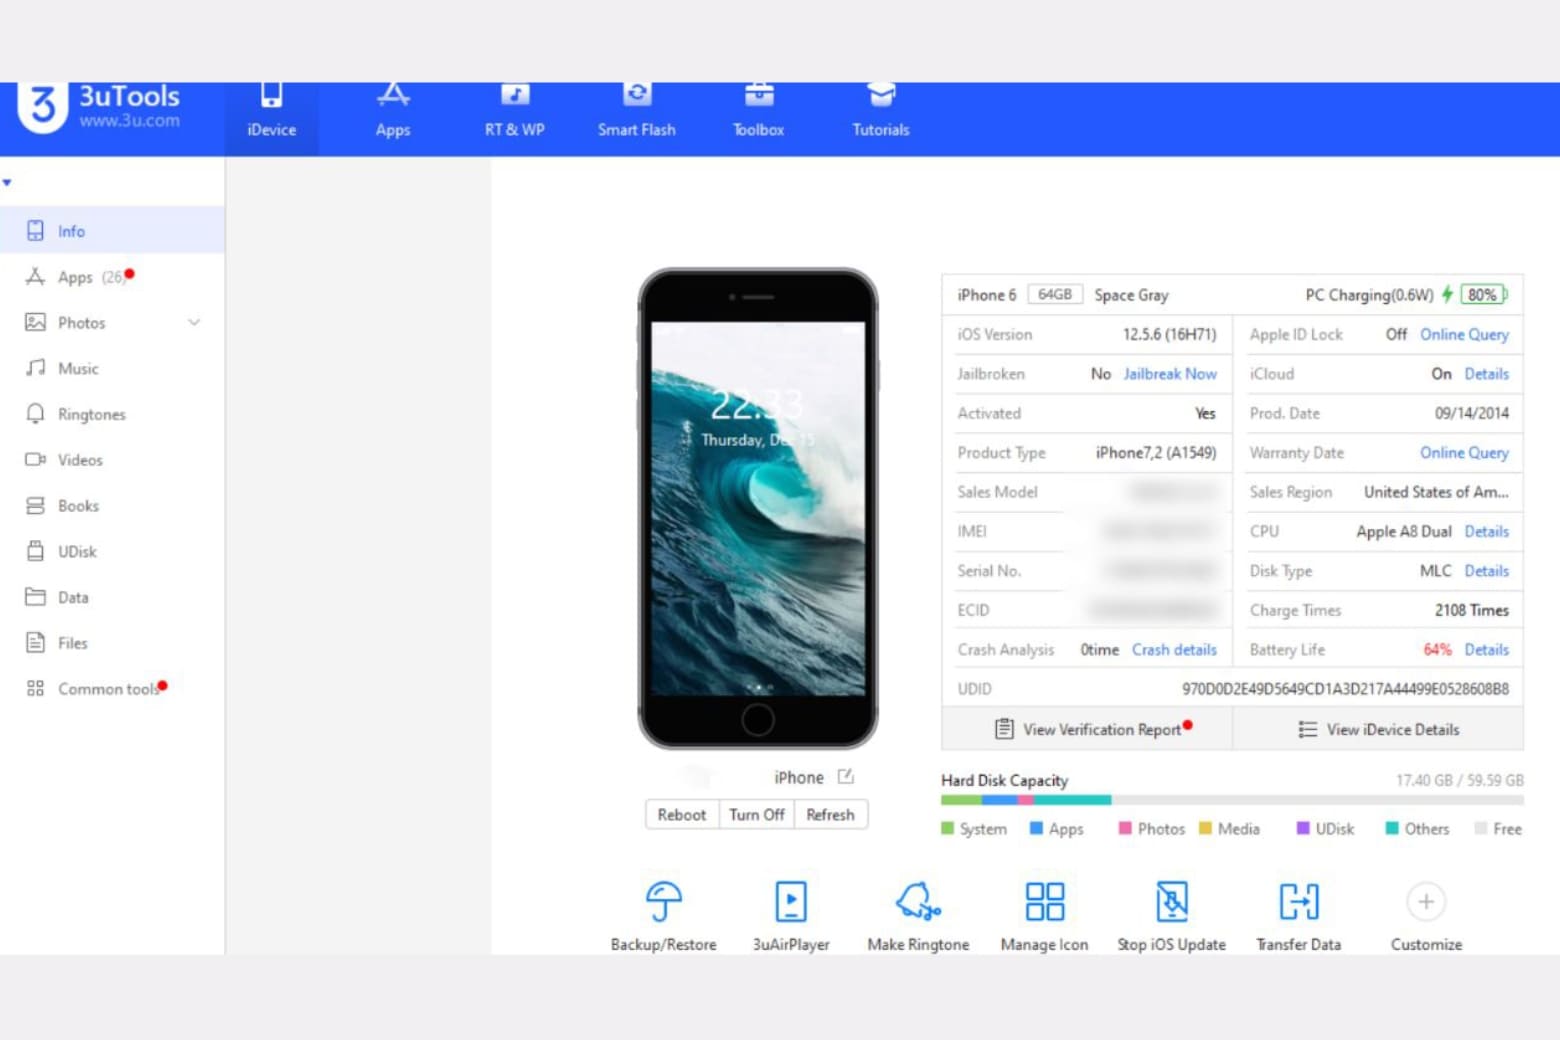The image size is (1560, 1040).
Task: Switch to the Tutorials tab
Action: tap(879, 108)
